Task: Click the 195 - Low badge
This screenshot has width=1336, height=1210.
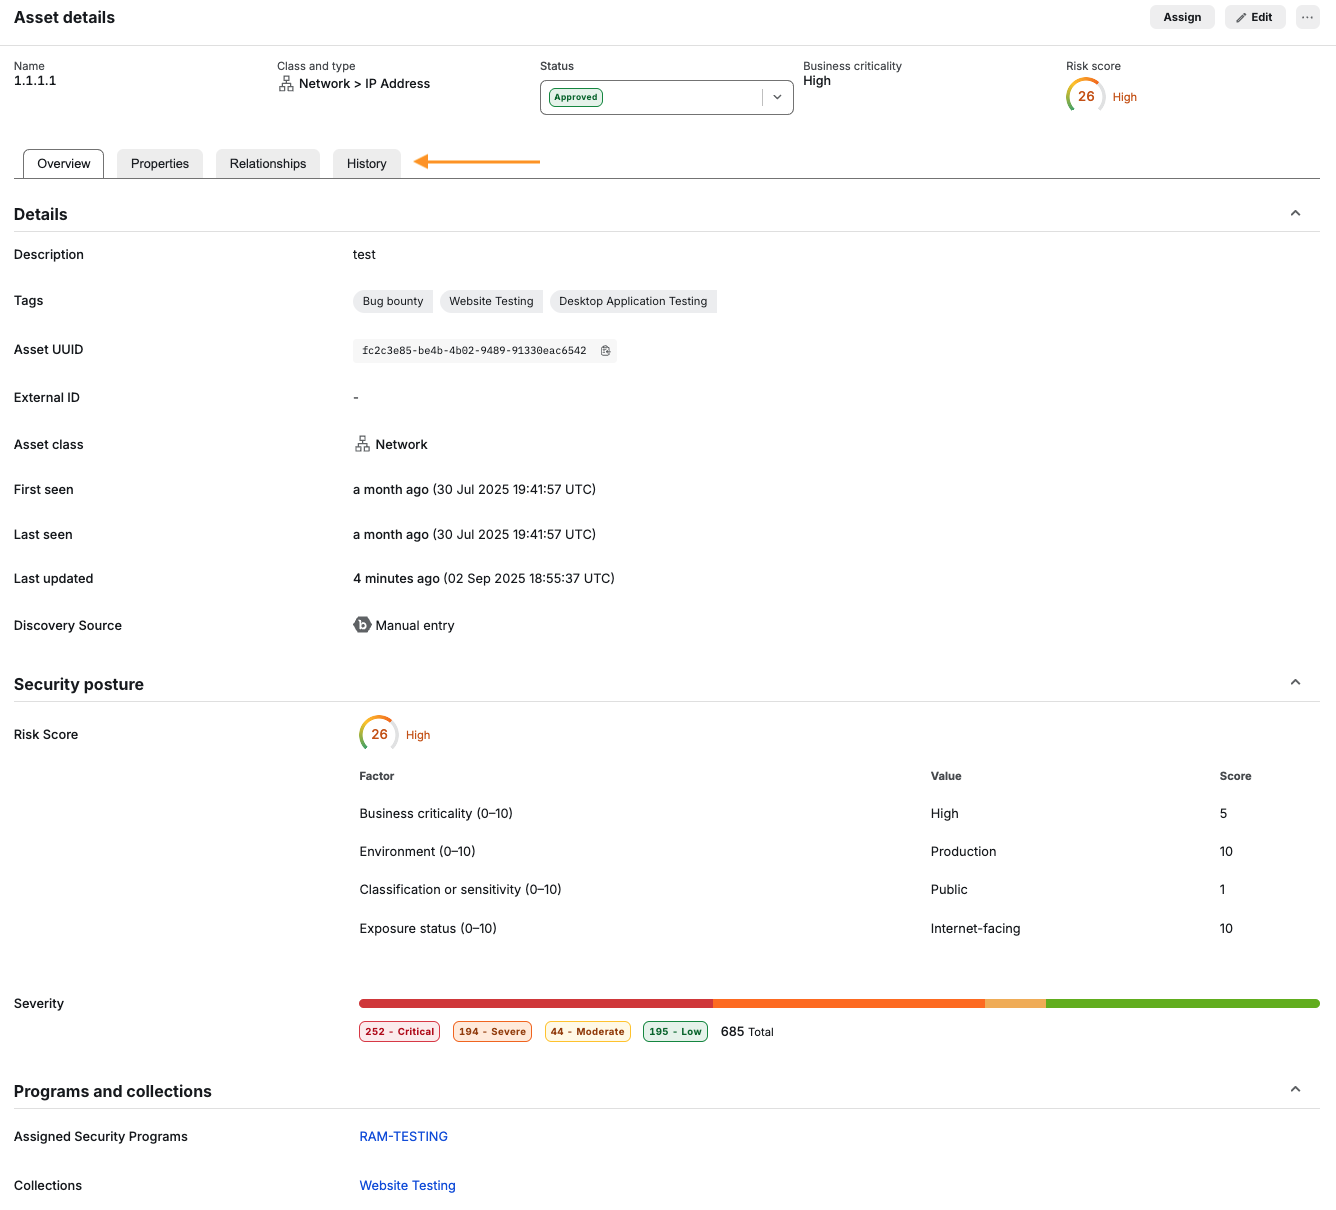Action: (676, 1032)
